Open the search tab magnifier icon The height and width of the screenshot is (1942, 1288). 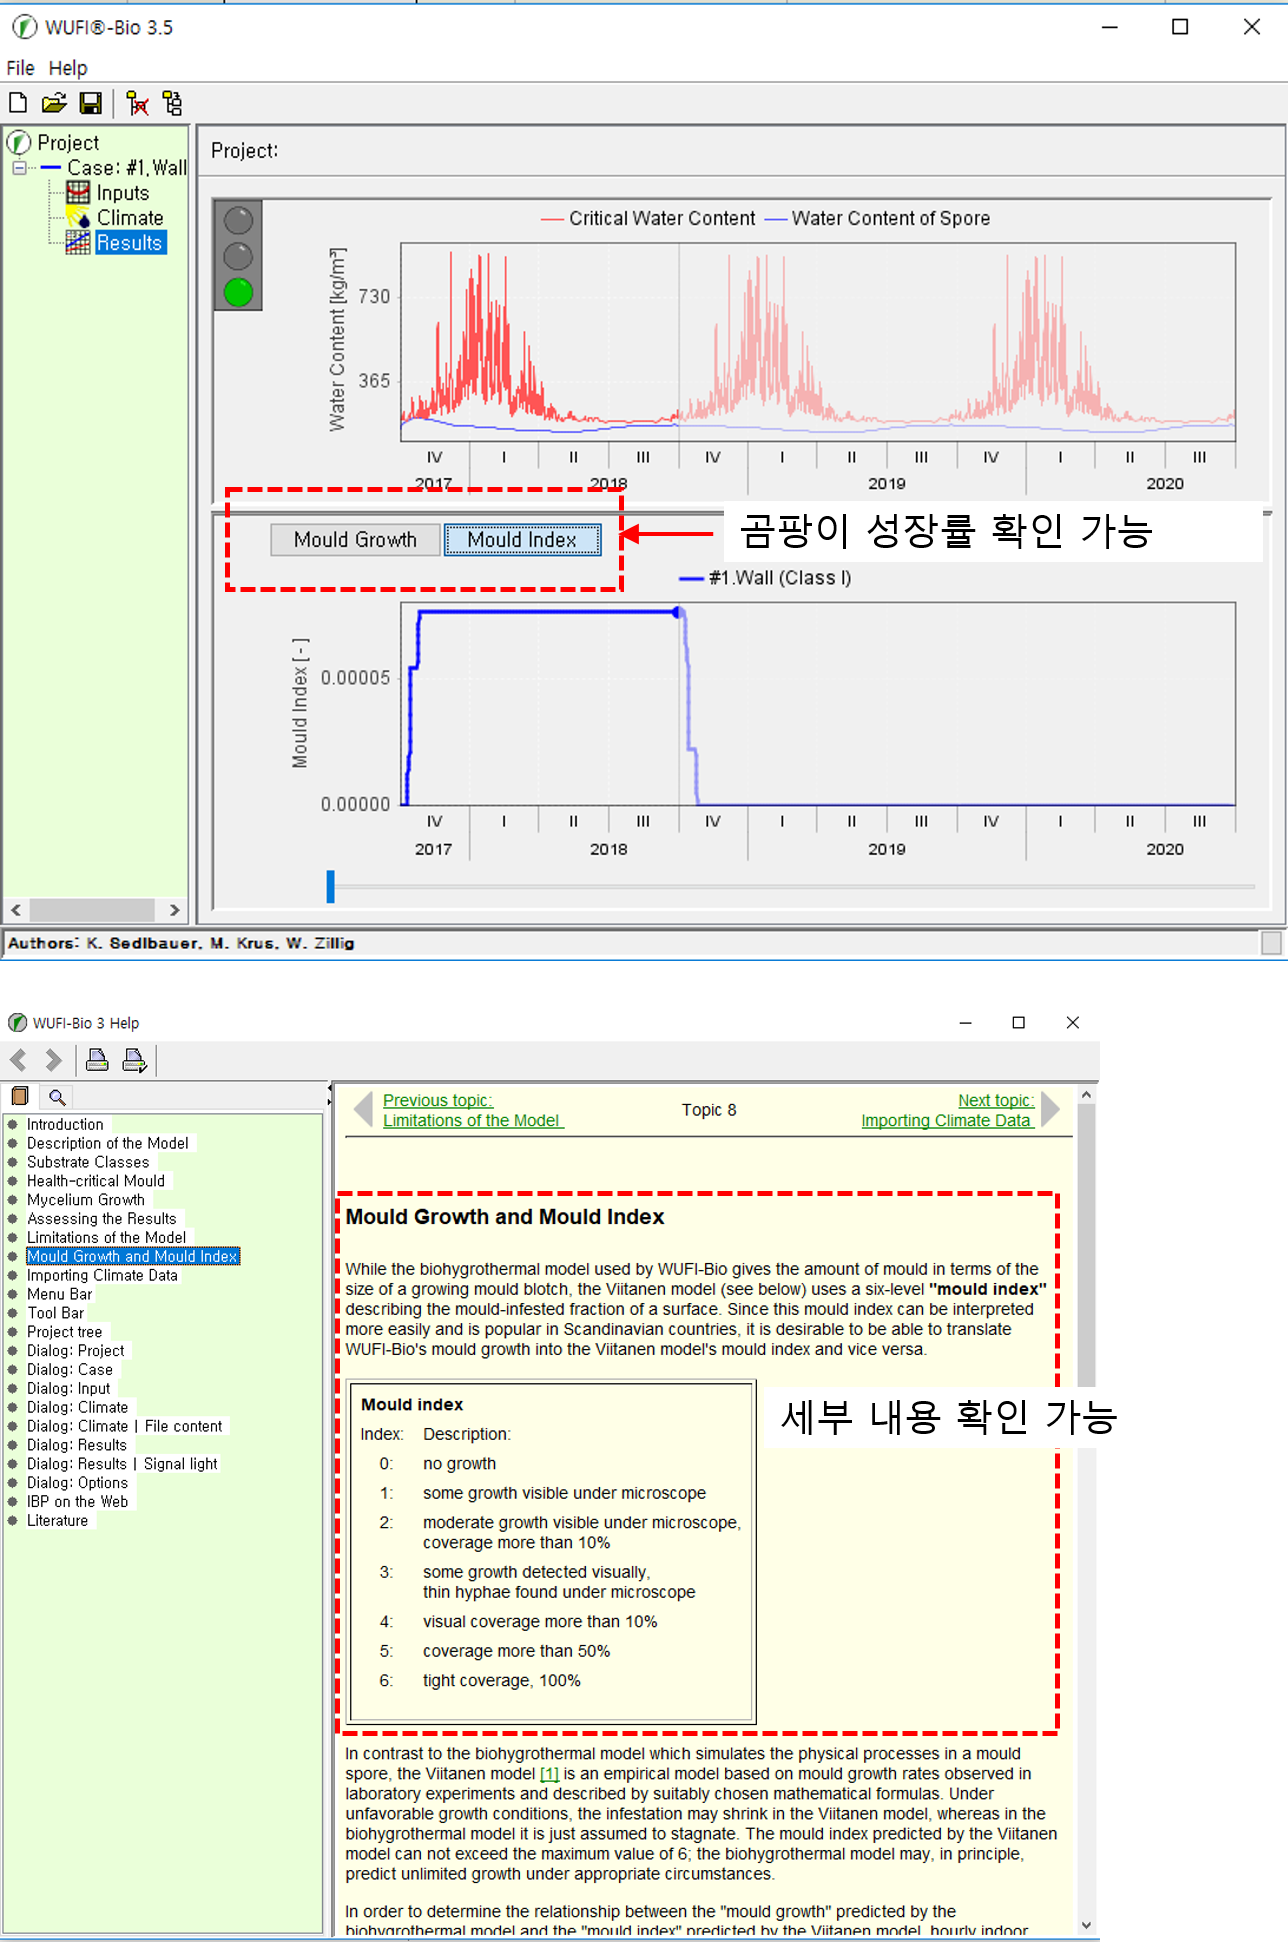click(x=57, y=1097)
